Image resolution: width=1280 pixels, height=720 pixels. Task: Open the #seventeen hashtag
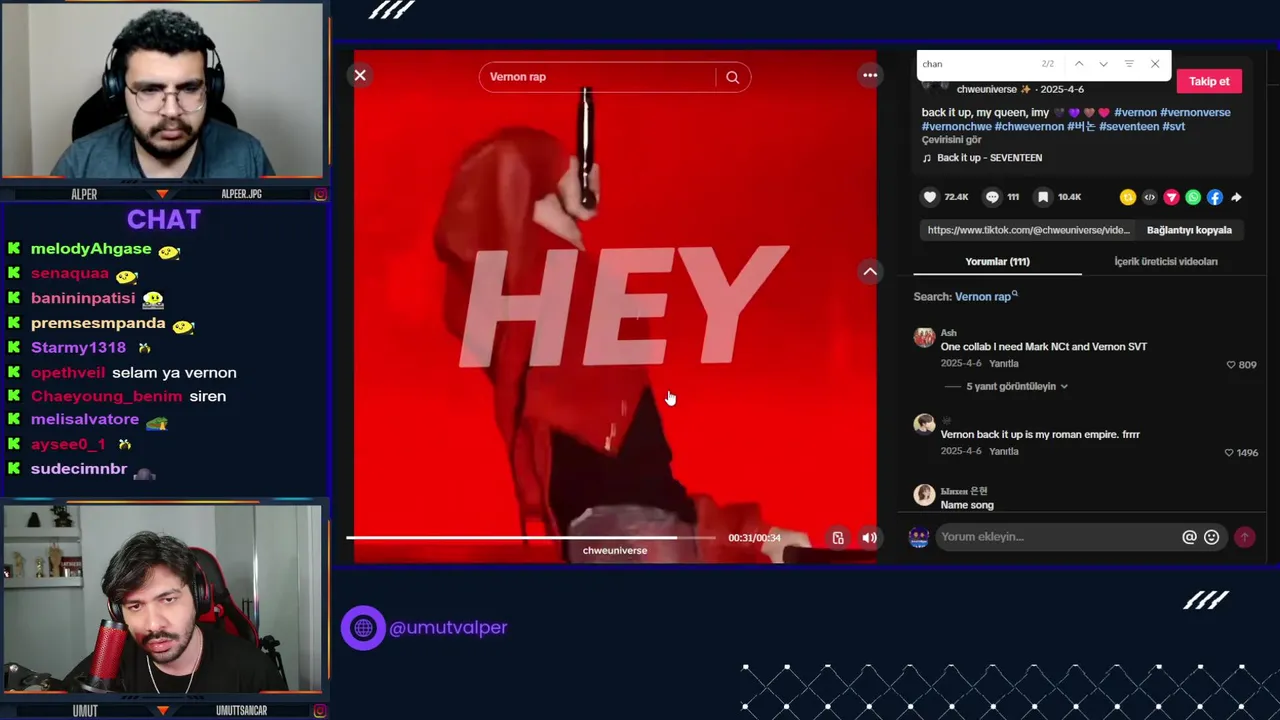1129,126
